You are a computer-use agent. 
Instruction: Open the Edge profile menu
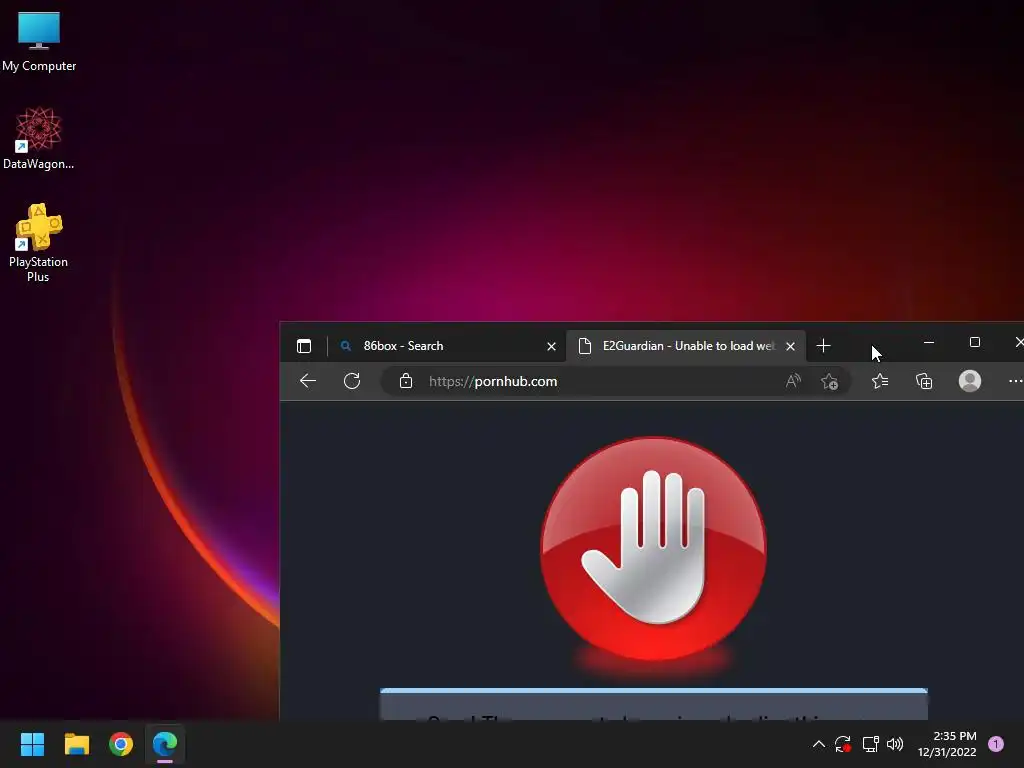click(970, 381)
